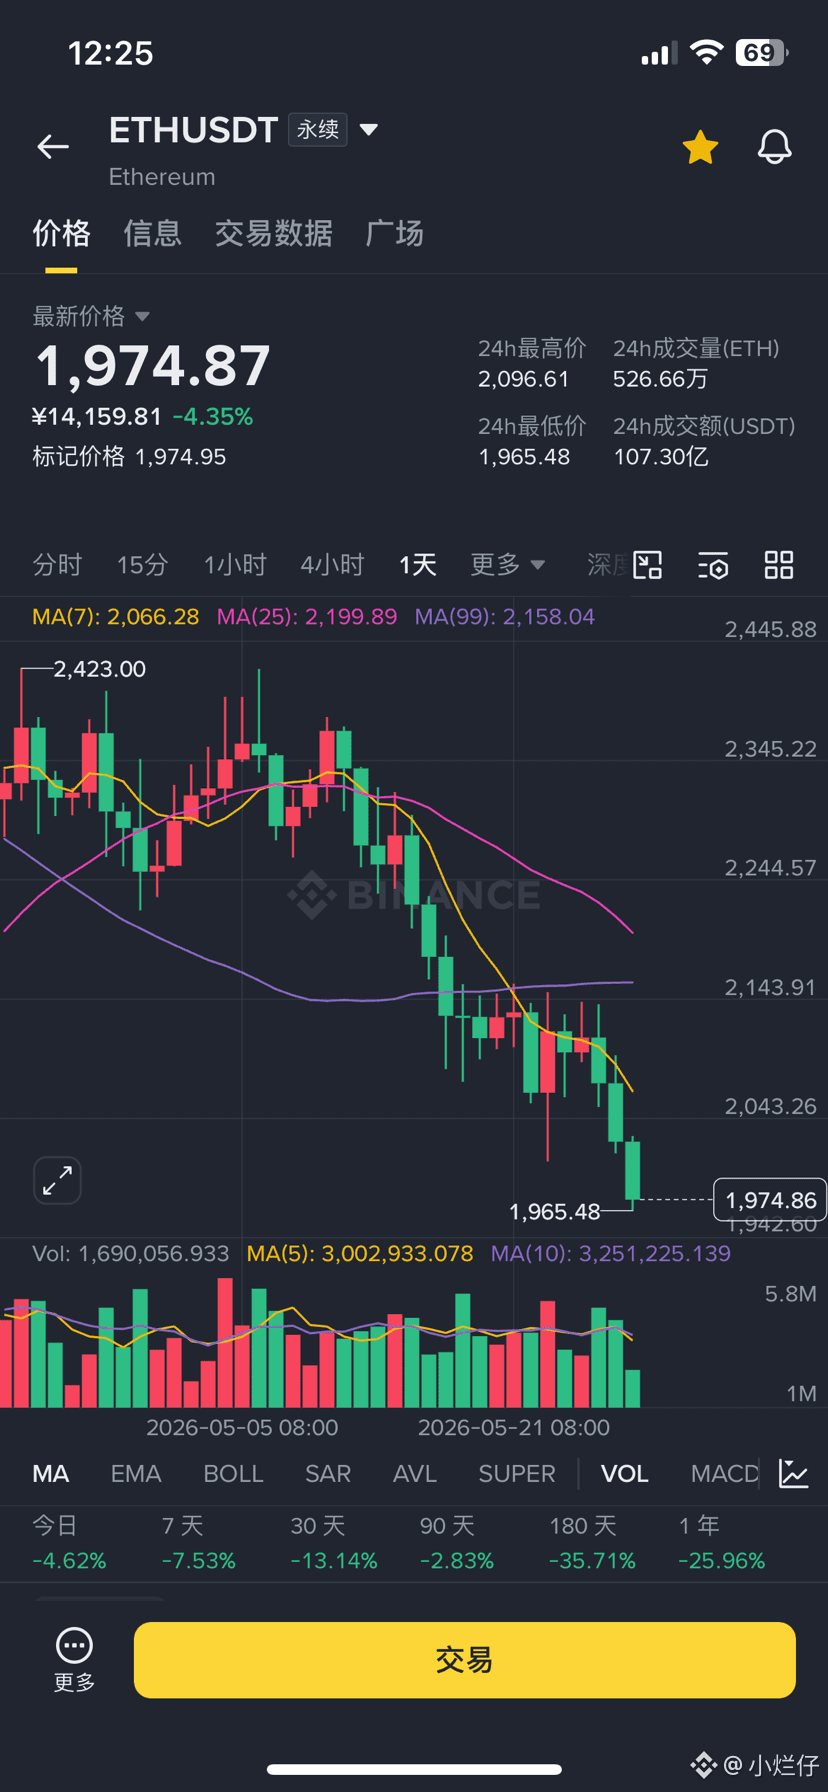828x1792 pixels.
Task: Select the 4小时 chart interval
Action: pos(332,565)
